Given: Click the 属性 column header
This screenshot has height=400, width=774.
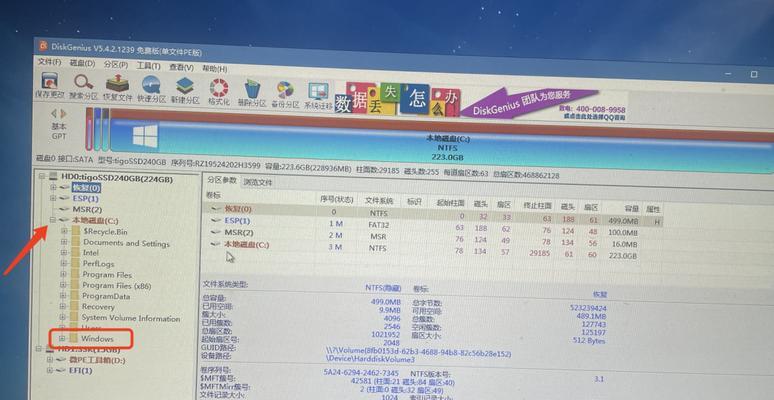Looking at the screenshot, I should 654,209.
